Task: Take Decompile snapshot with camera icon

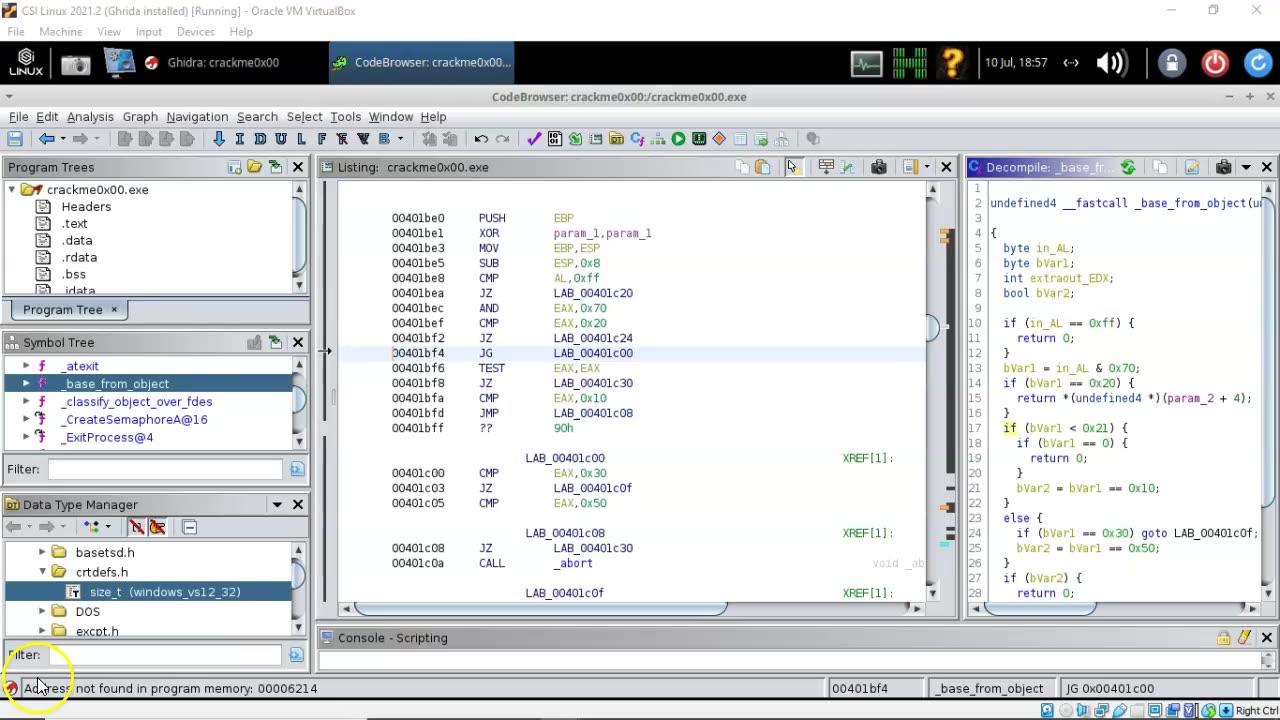Action: click(x=1223, y=167)
